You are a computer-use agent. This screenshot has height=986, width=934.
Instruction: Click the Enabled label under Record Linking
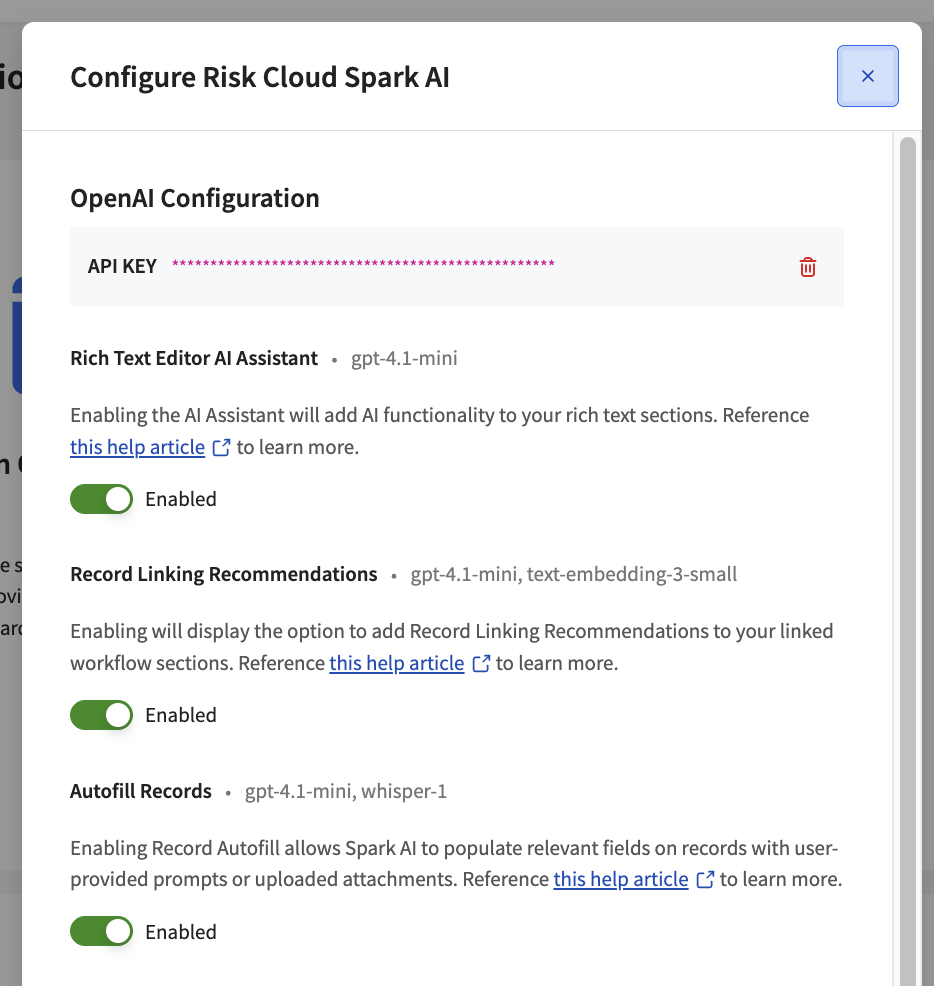(181, 715)
